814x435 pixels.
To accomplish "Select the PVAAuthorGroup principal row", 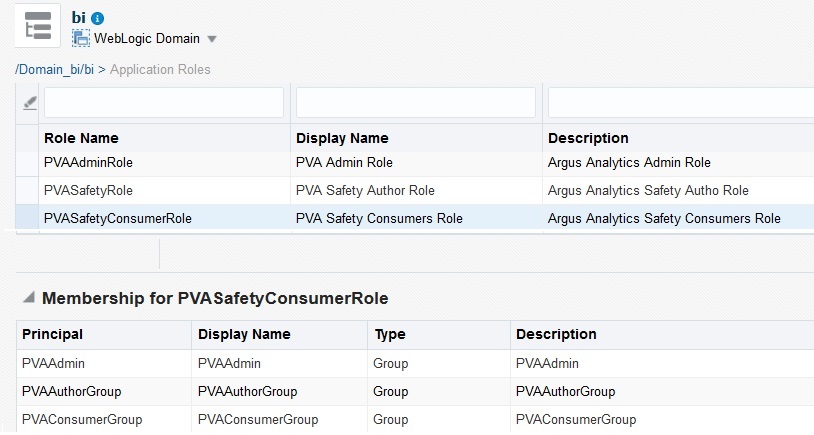I will click(x=71, y=391).
